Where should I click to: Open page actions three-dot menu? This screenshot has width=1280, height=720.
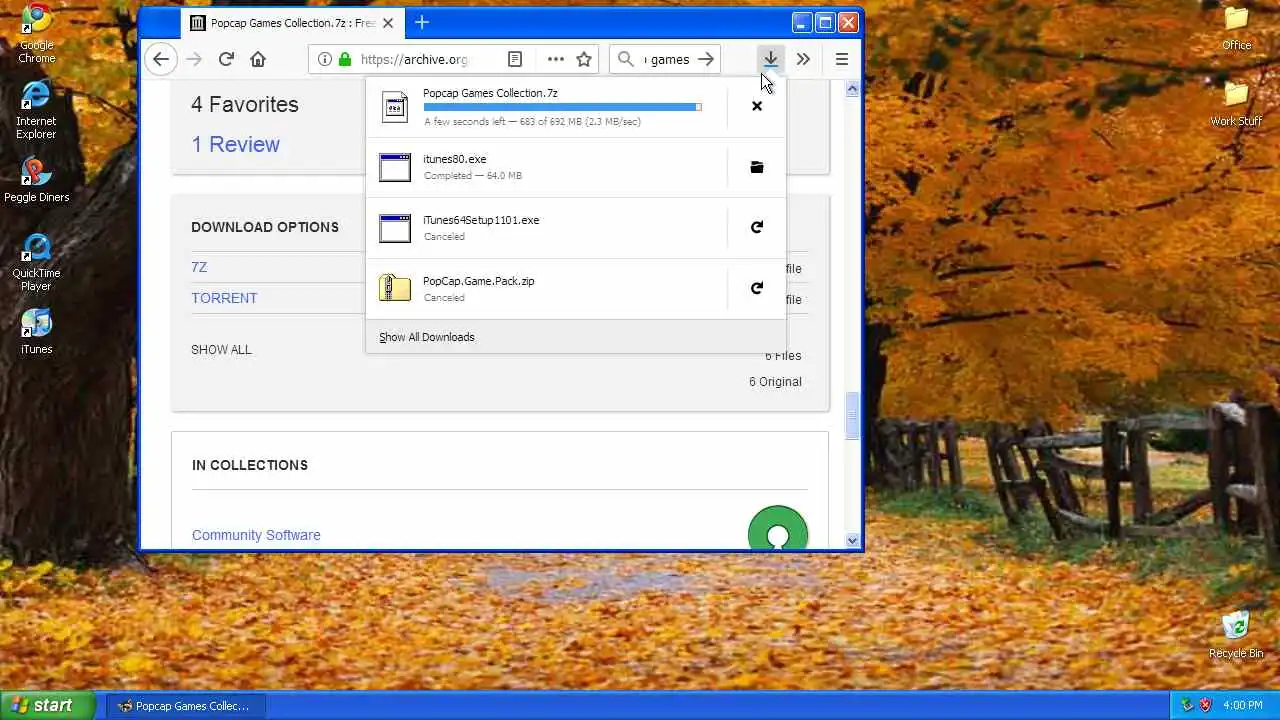pyautogui.click(x=555, y=59)
